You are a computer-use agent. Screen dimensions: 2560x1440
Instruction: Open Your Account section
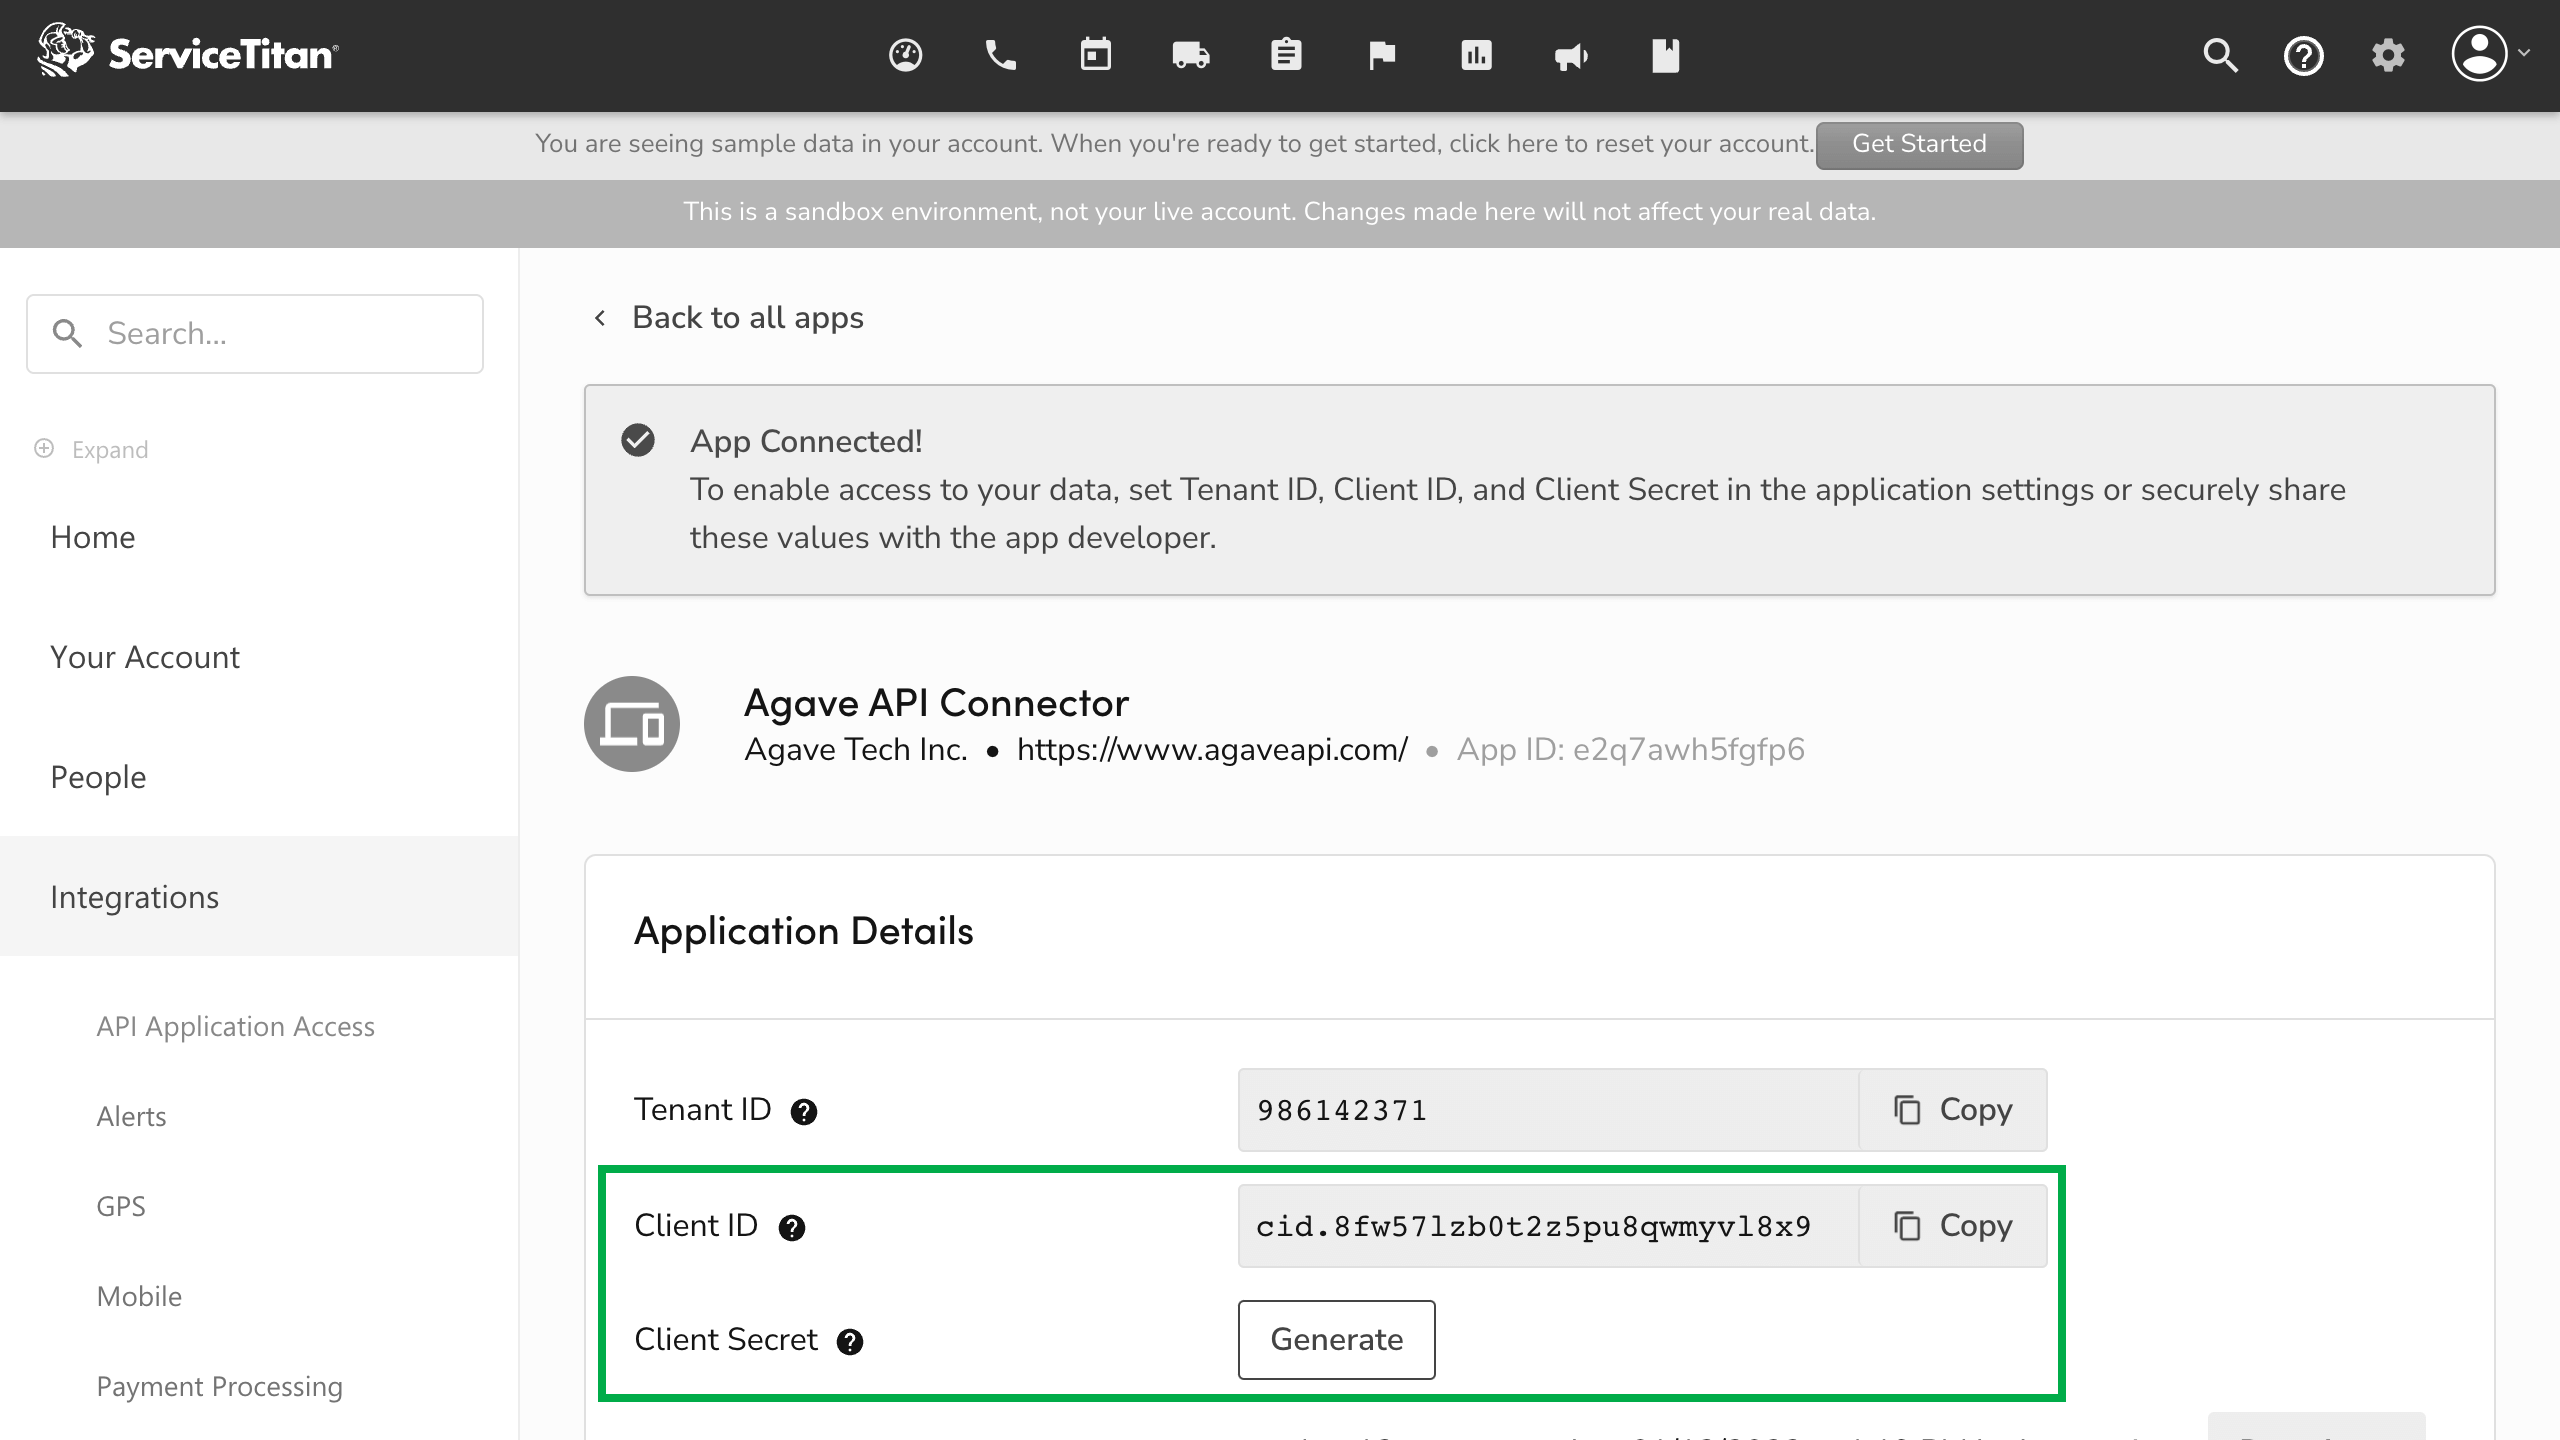(145, 657)
